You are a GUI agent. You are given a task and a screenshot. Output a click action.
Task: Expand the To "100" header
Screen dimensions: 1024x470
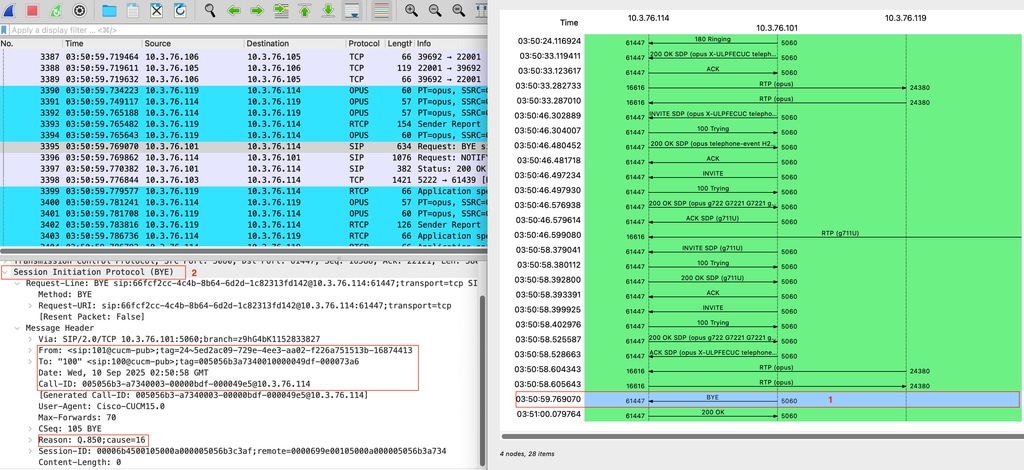point(31,361)
